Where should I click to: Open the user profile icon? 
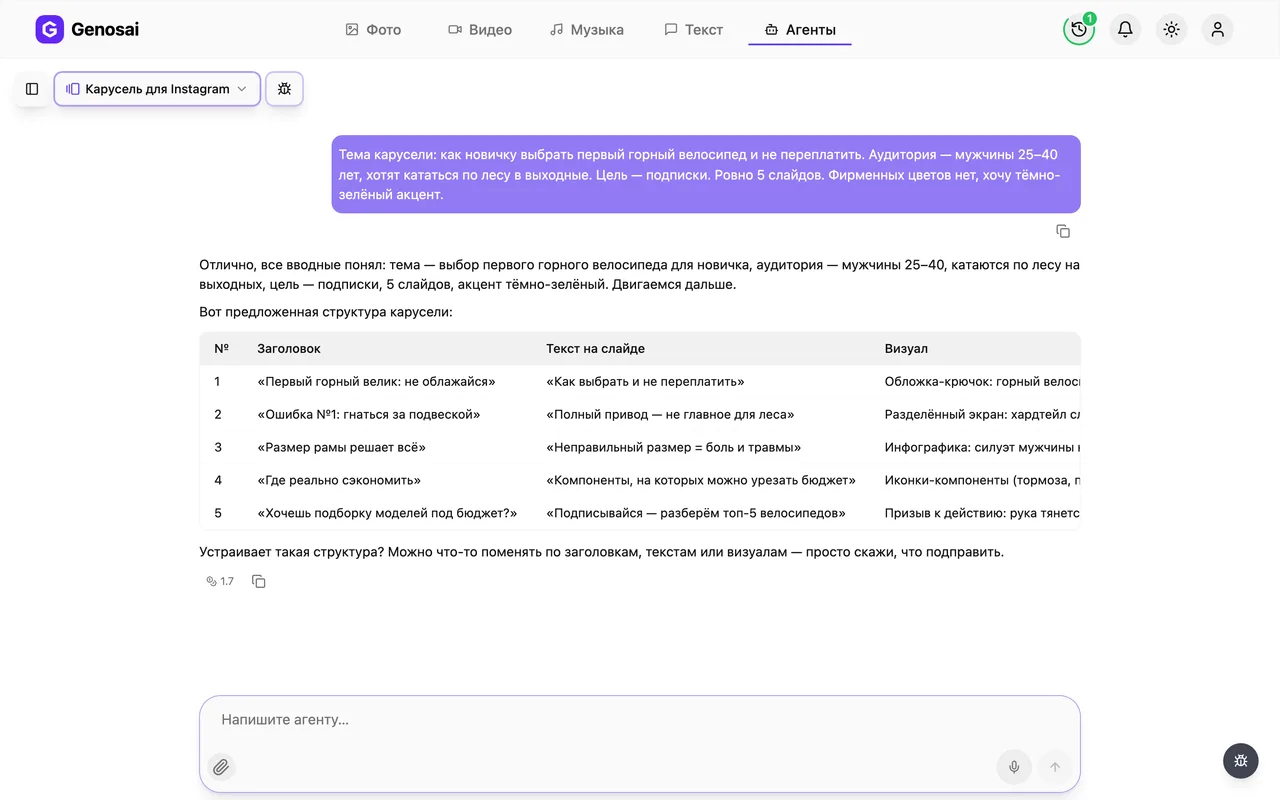tap(1217, 29)
